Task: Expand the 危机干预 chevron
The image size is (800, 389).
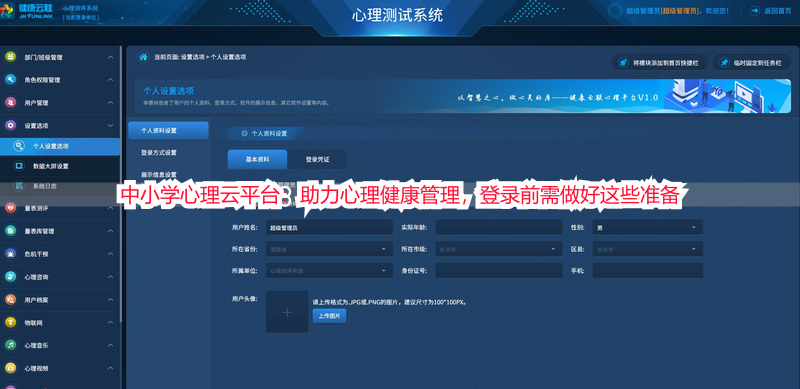Action: (110, 254)
